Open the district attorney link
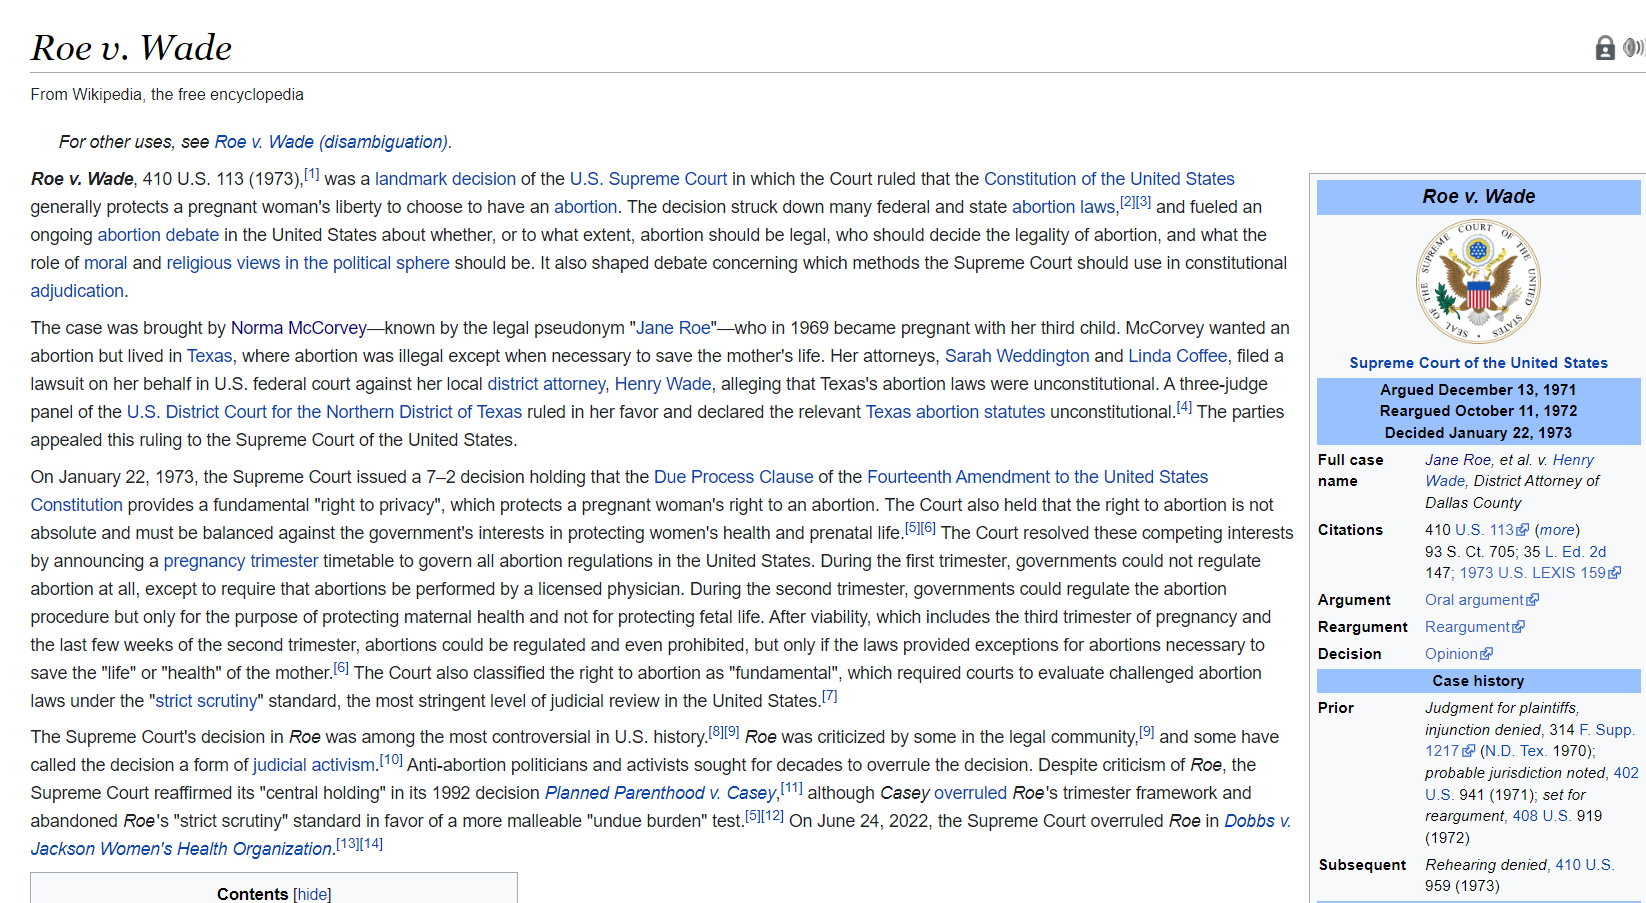The height and width of the screenshot is (903, 1646). (546, 384)
